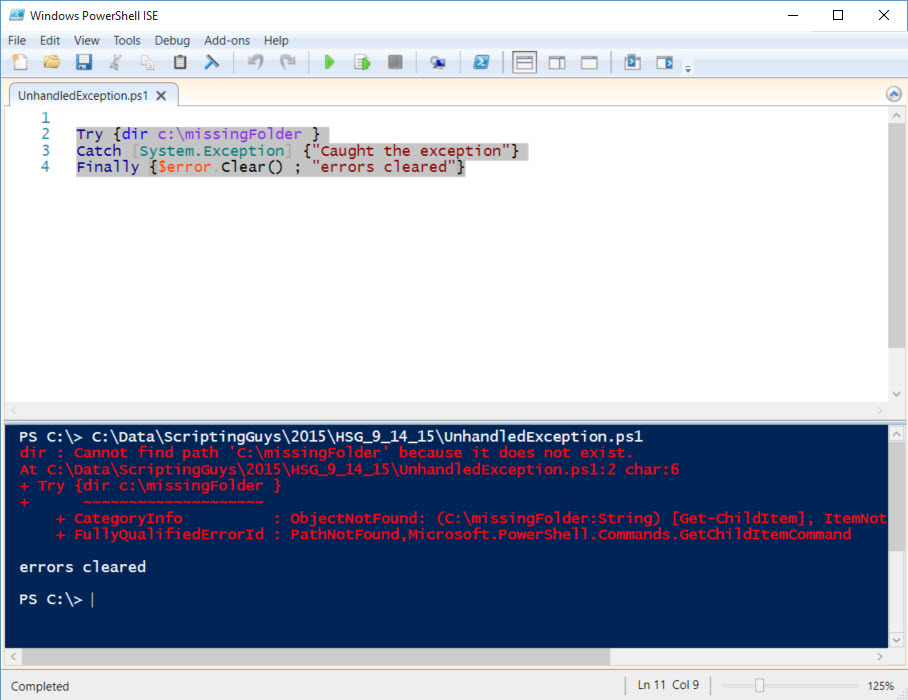
Task: Toggle Script Pane to top layout
Action: coord(524,62)
